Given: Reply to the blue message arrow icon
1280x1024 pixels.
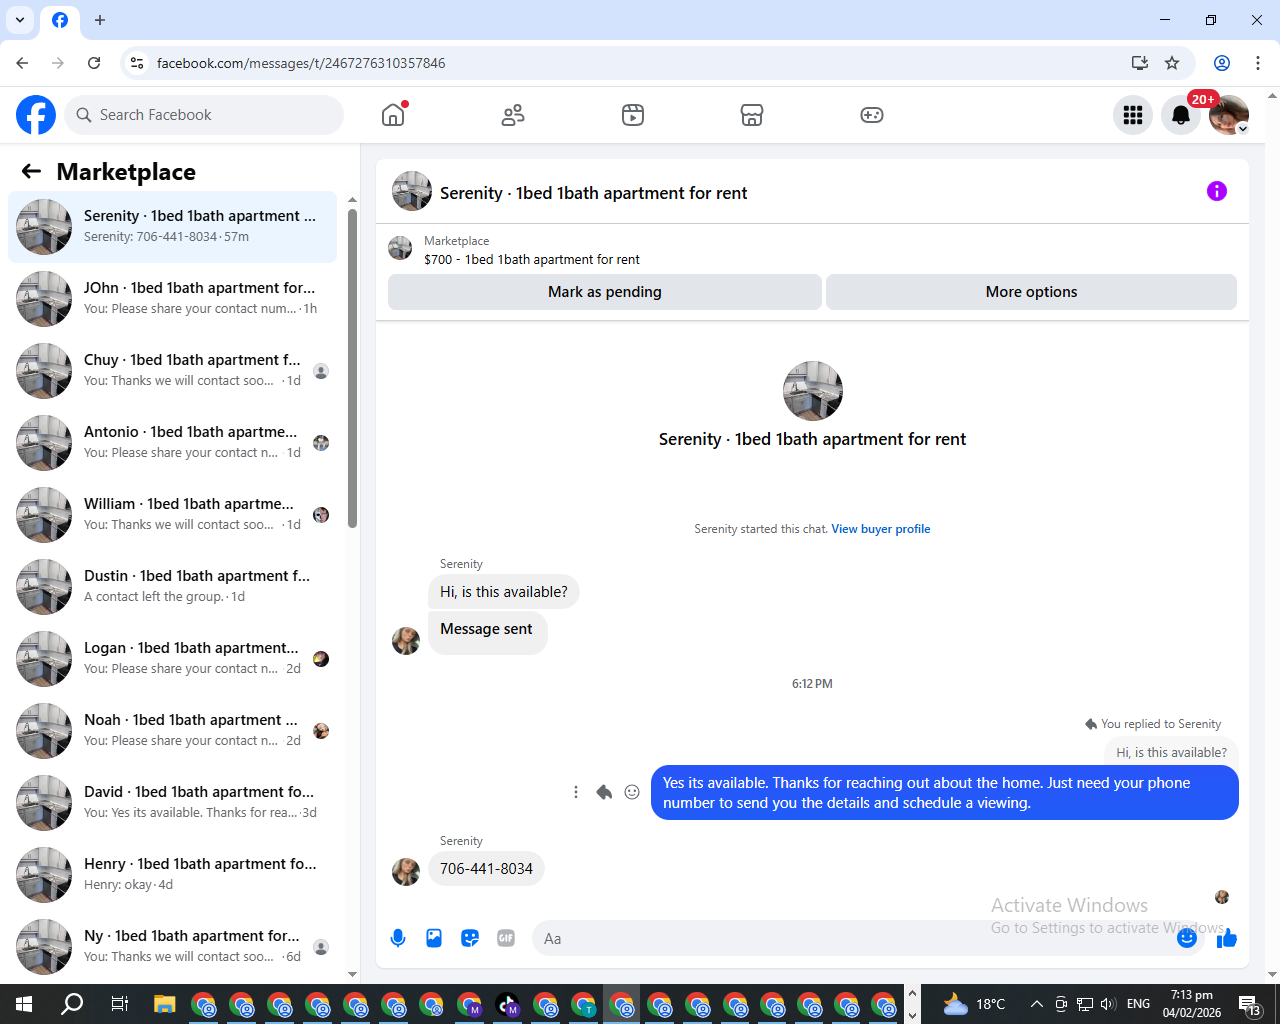Looking at the screenshot, I should point(604,792).
